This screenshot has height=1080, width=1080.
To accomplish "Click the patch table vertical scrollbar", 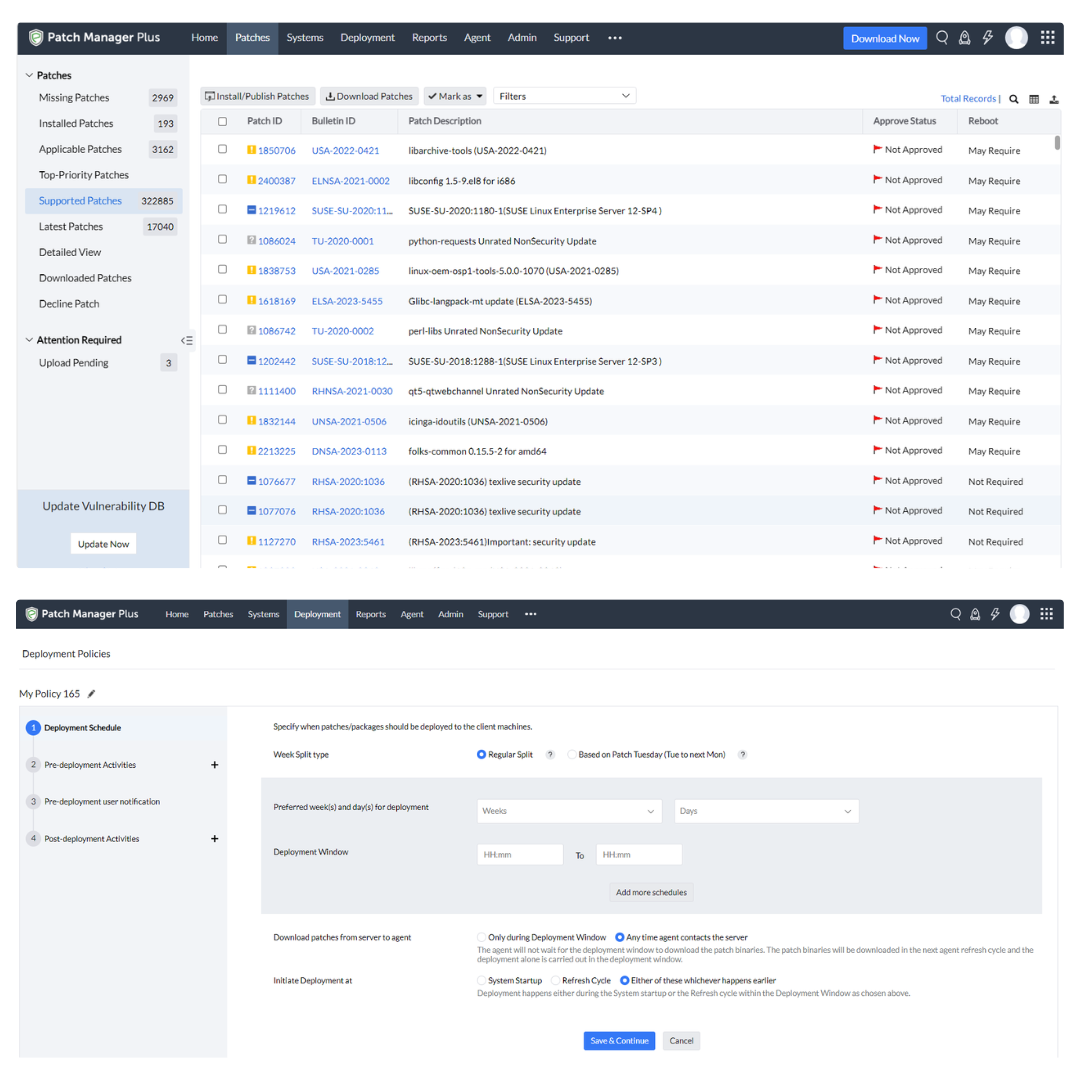I will tap(1057, 143).
